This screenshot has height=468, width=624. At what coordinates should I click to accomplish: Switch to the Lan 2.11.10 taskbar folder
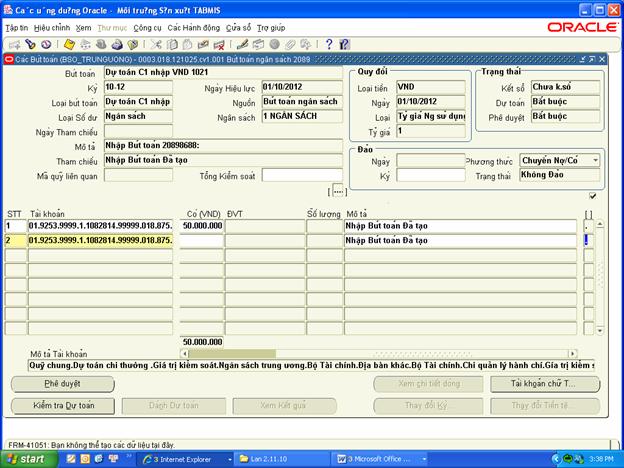(281, 459)
